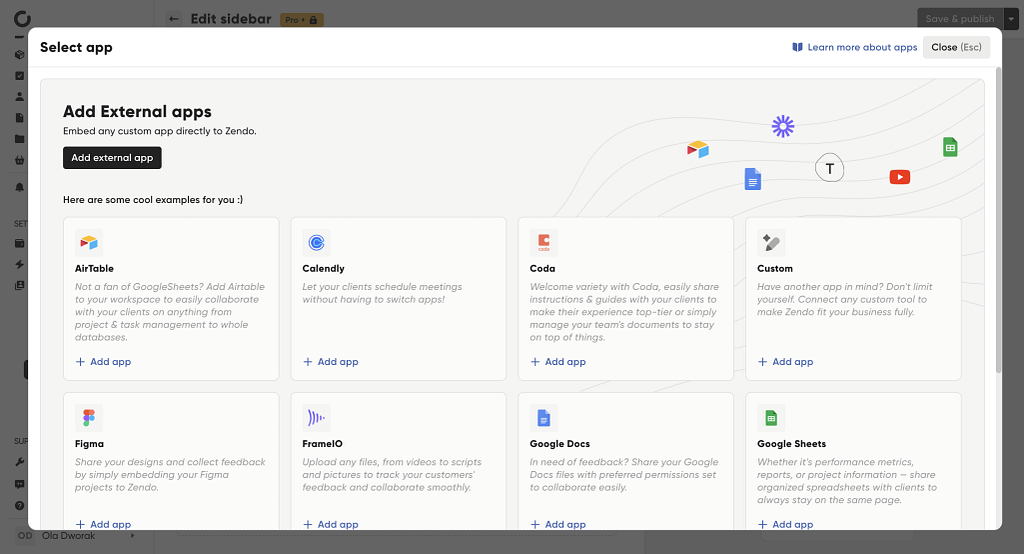Click the question mark icon in background sidebar
The image size is (1024, 554).
pos(20,506)
